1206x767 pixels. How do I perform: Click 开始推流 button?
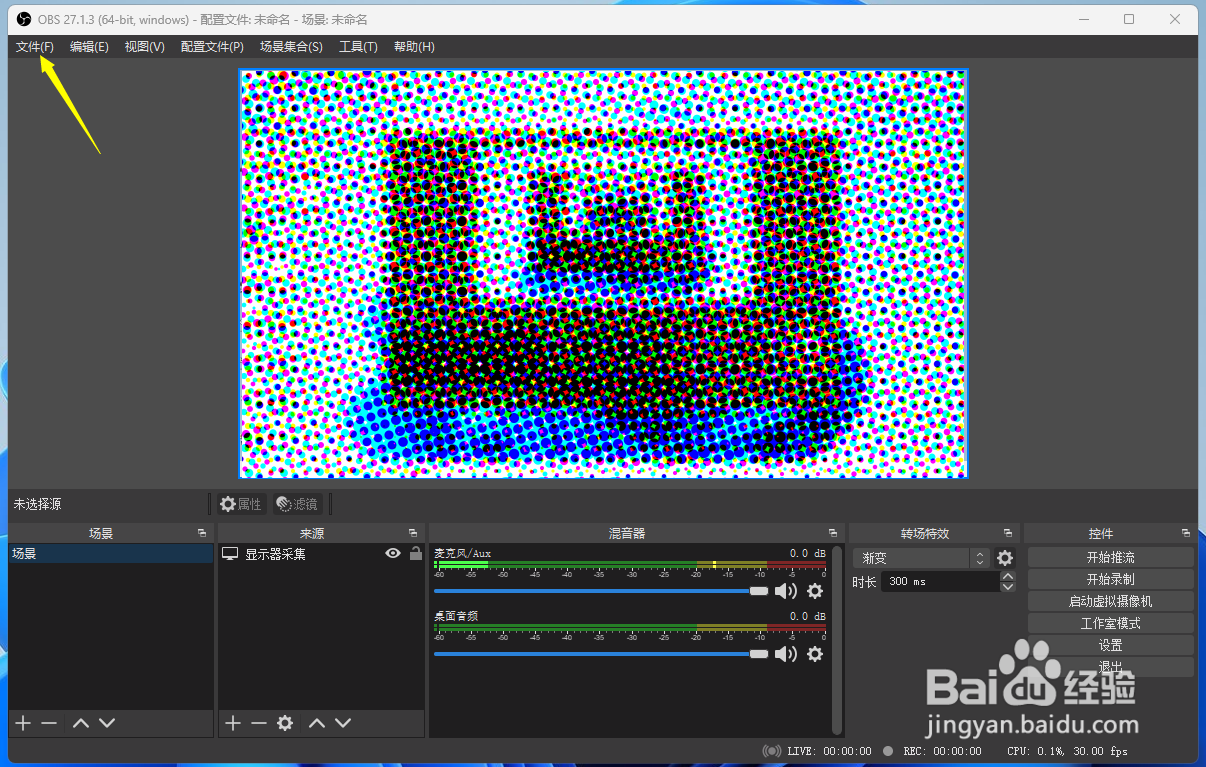tap(1110, 557)
